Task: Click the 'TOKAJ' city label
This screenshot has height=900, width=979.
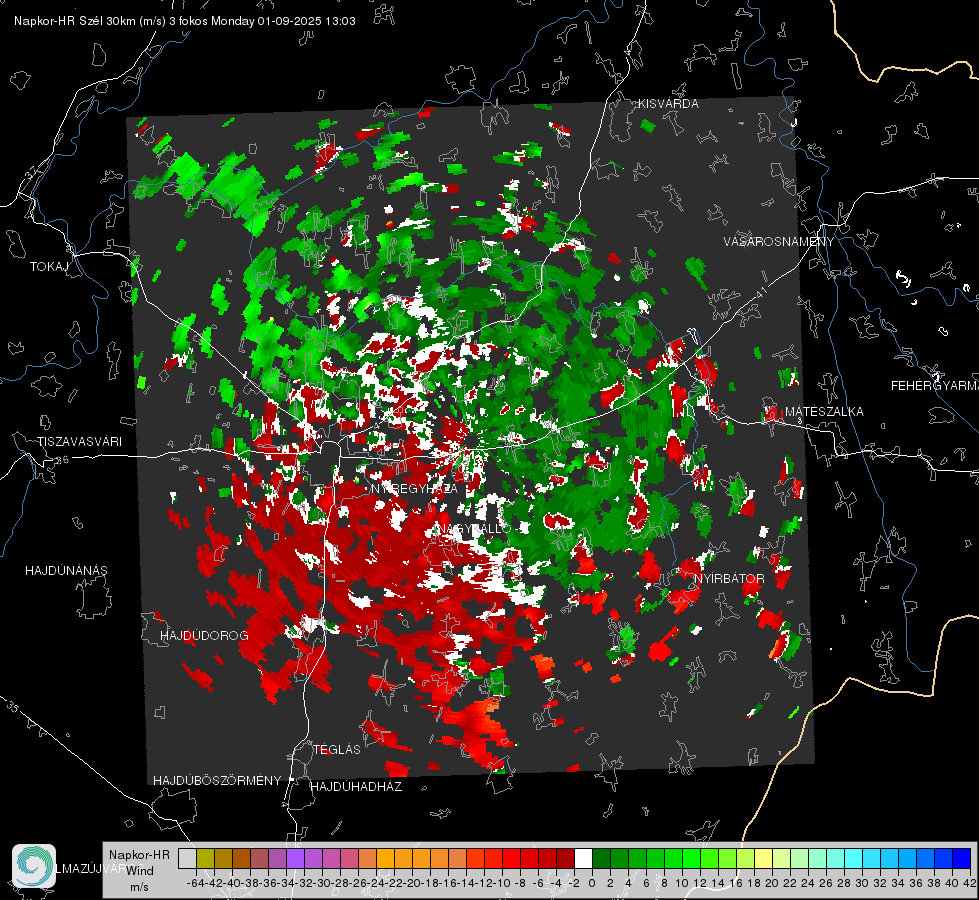Action: click(x=49, y=267)
